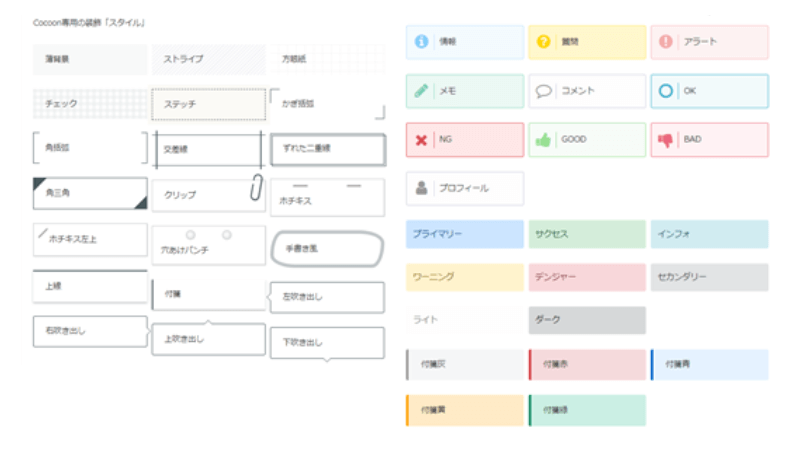Click the 手書き風 hand-drawn style box
Image resolution: width=800 pixels, height=450 pixels.
pyautogui.click(x=326, y=247)
